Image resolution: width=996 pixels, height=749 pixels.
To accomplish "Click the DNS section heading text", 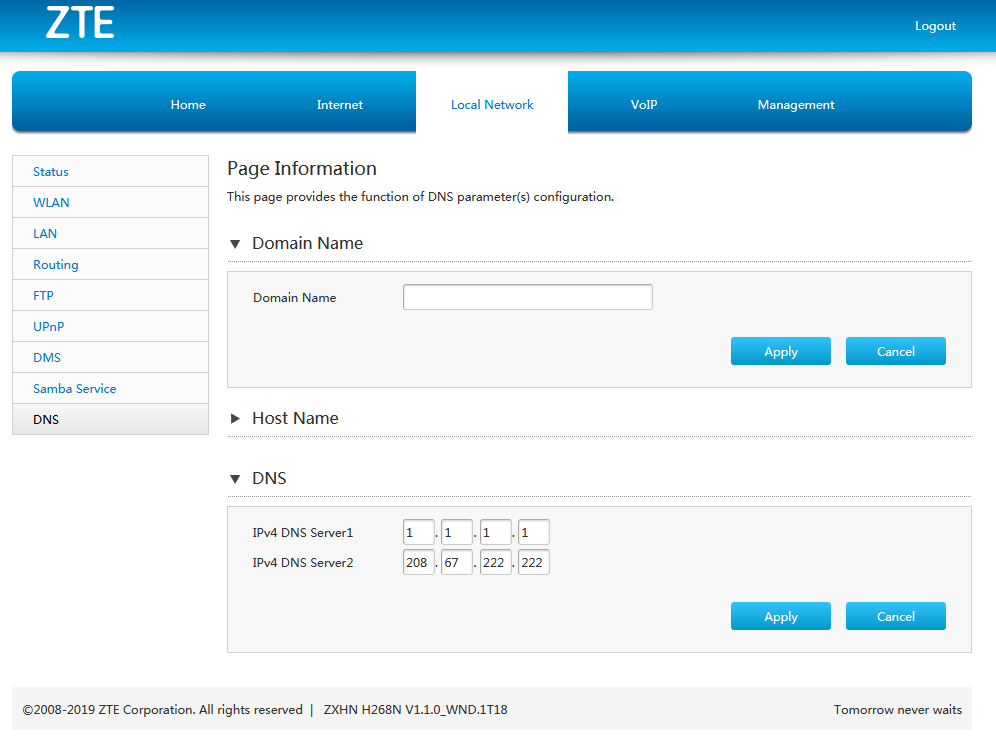I will (x=269, y=478).
